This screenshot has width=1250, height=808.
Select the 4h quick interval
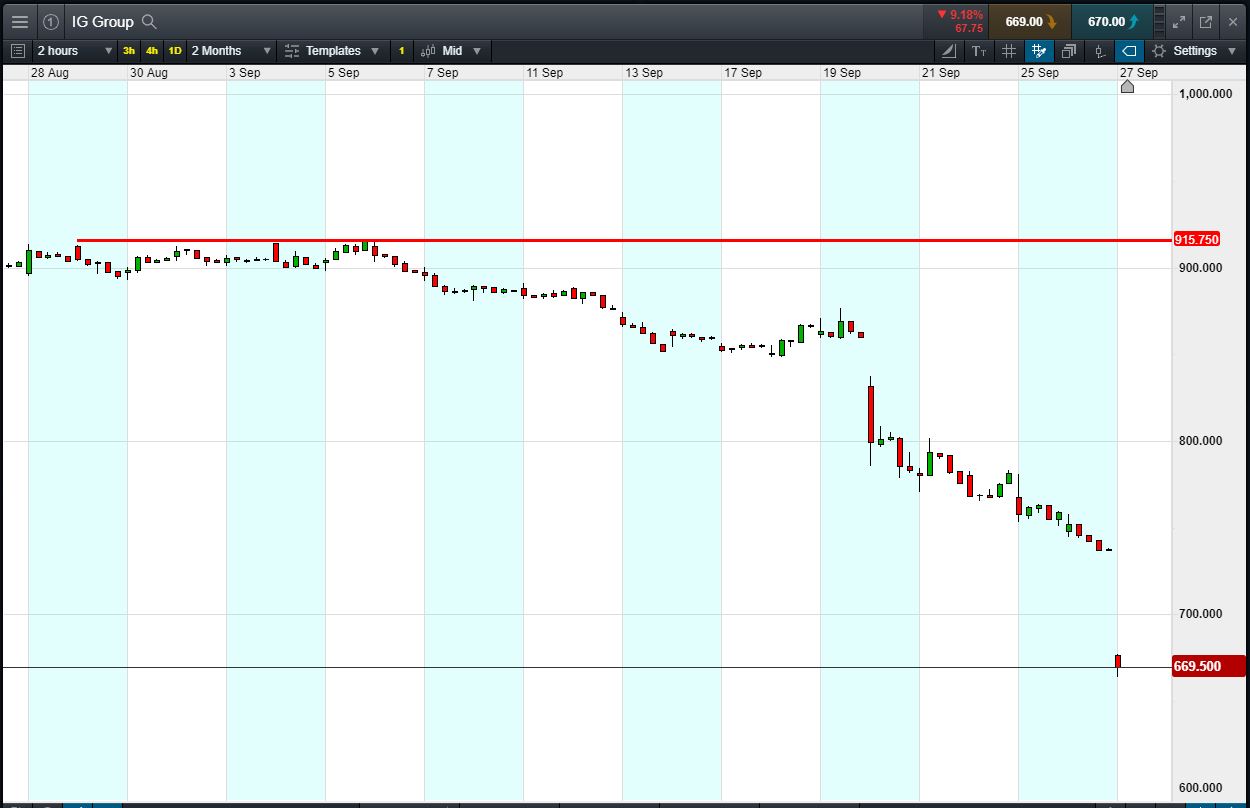pos(152,51)
